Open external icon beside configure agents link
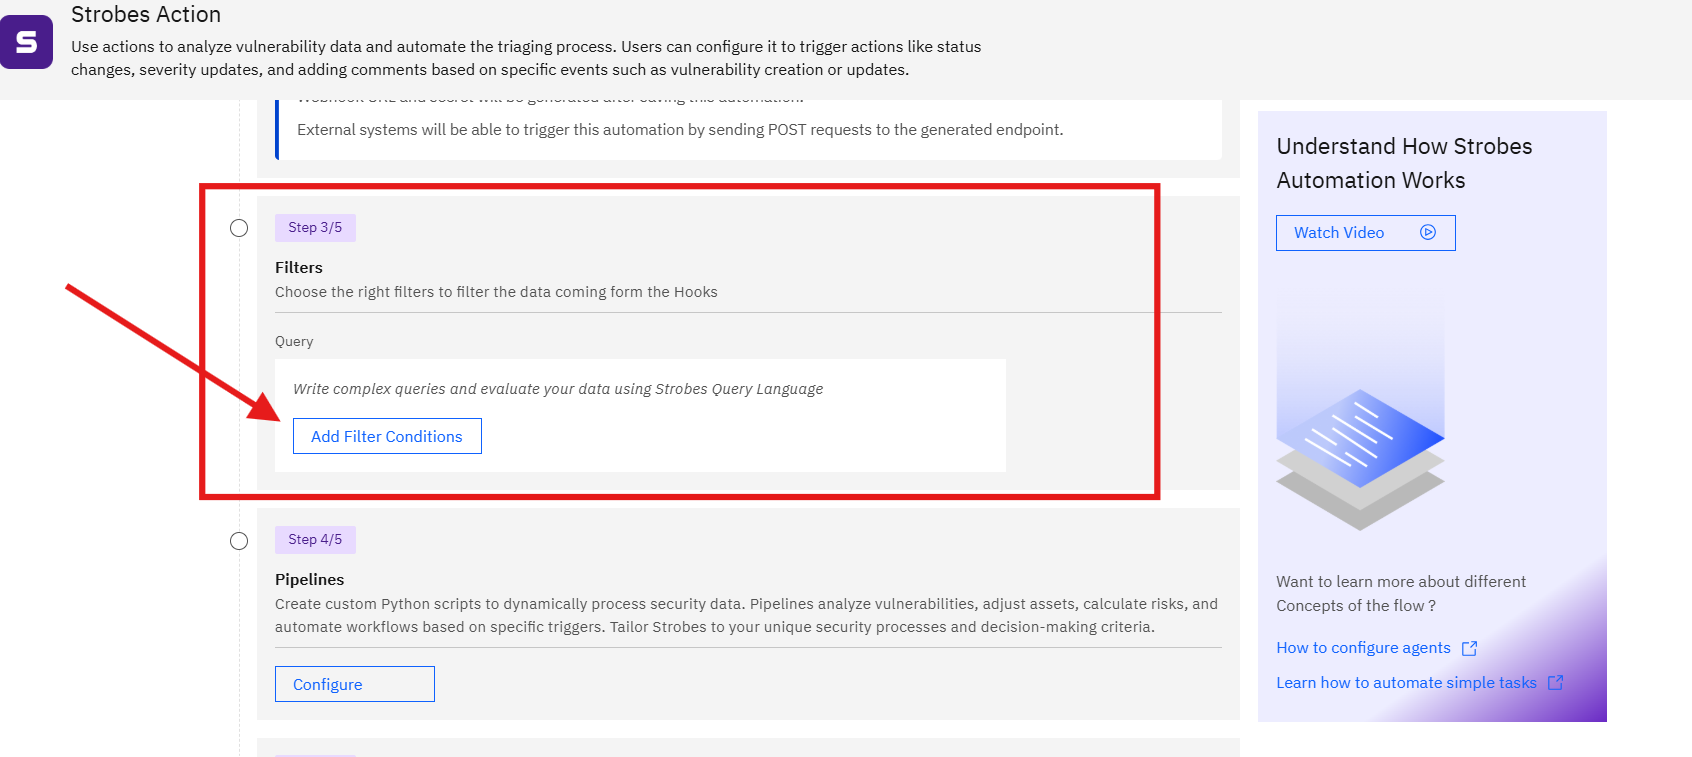Image resolution: width=1692 pixels, height=757 pixels. [1469, 649]
